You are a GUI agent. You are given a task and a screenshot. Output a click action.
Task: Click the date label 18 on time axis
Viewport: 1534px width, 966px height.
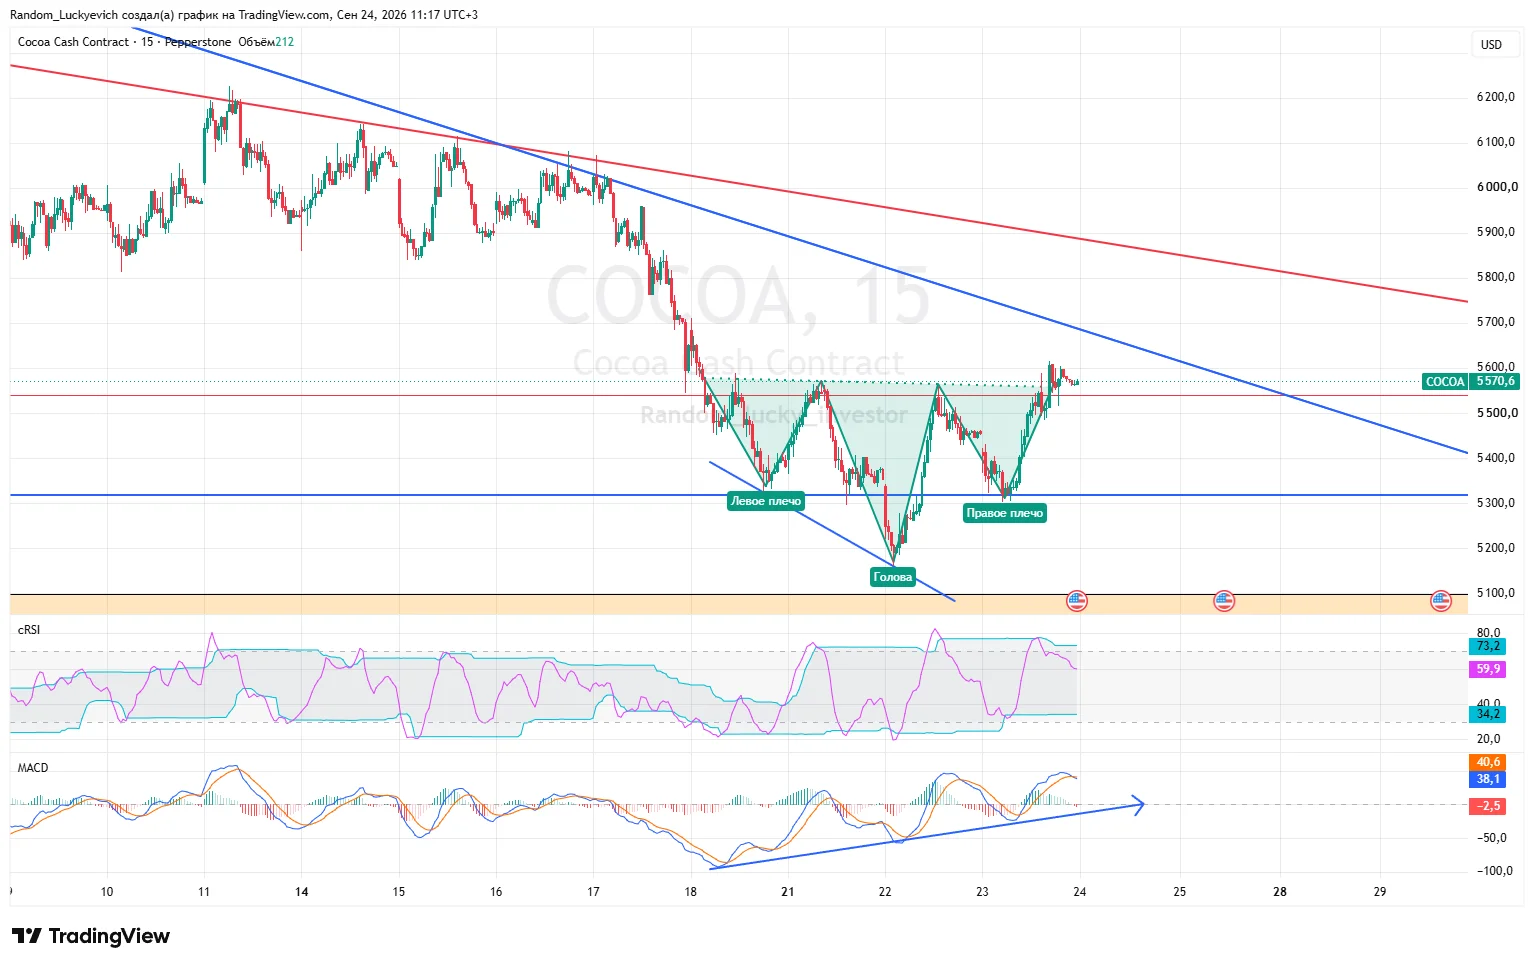click(x=691, y=892)
